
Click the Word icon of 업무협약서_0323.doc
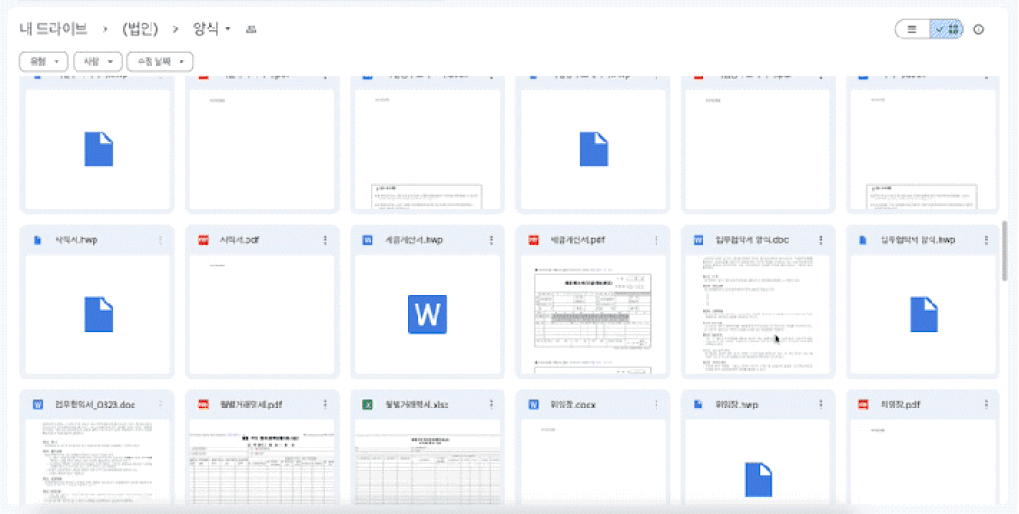(37, 404)
